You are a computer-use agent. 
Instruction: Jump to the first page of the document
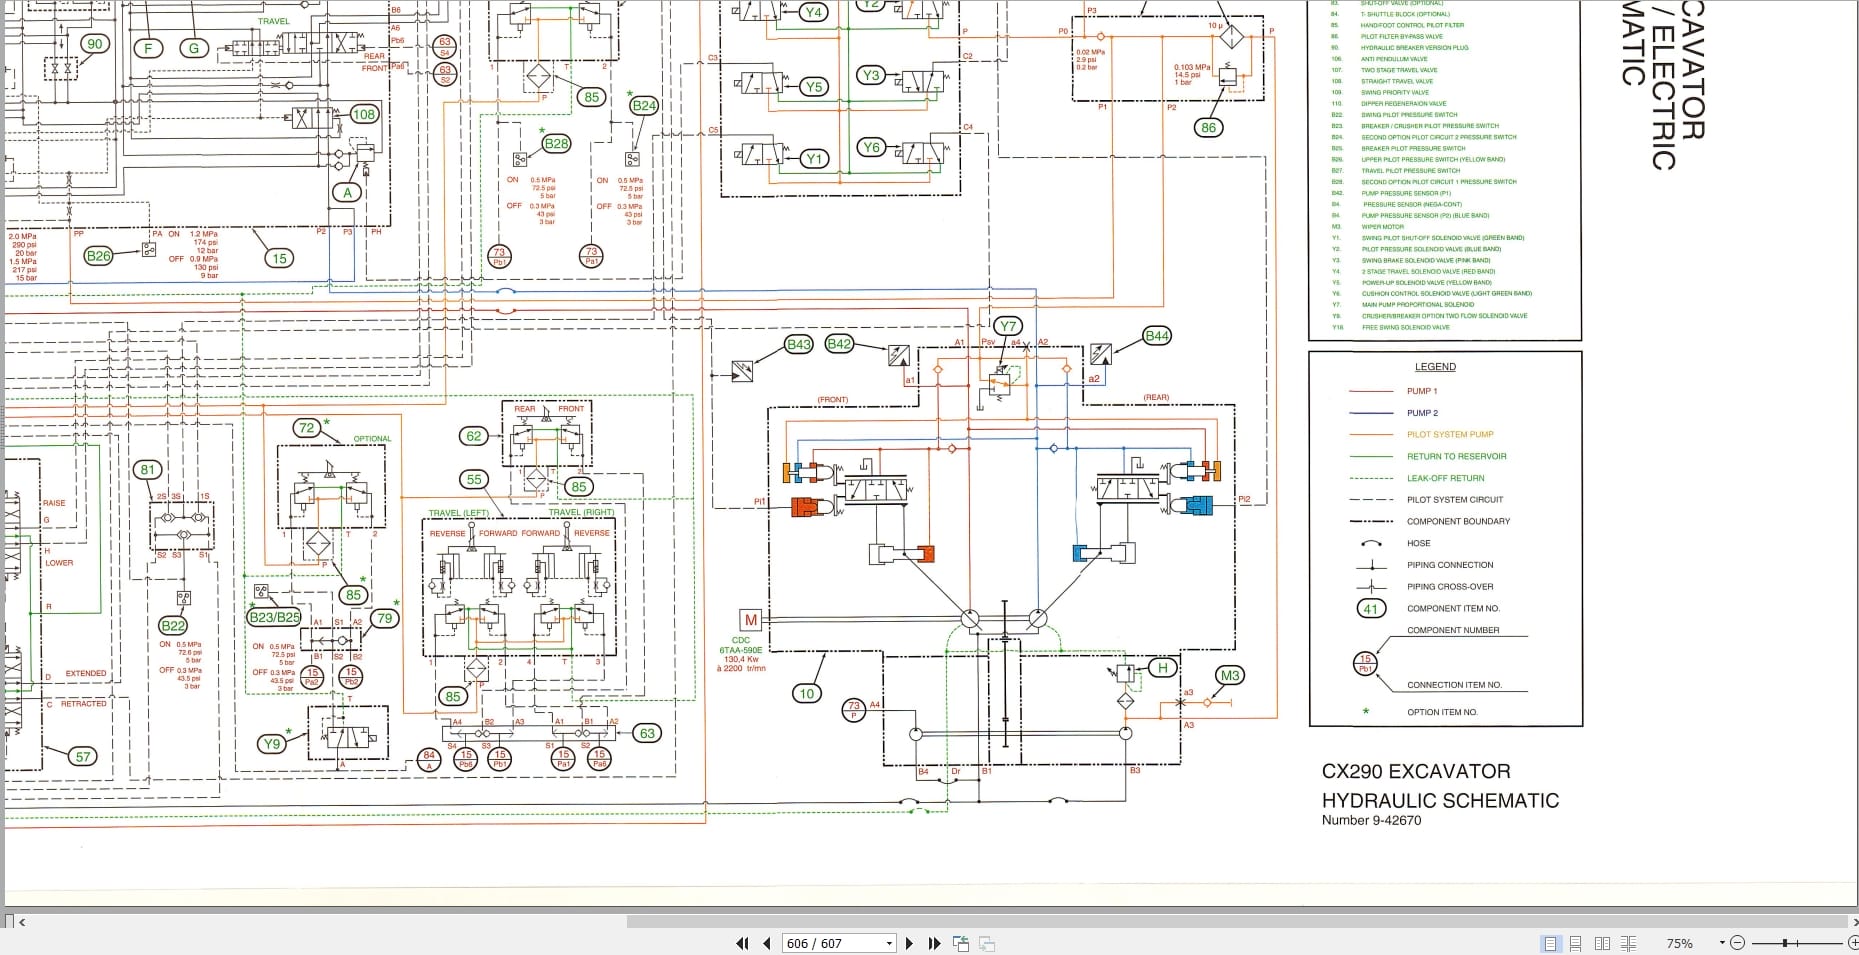click(742, 943)
